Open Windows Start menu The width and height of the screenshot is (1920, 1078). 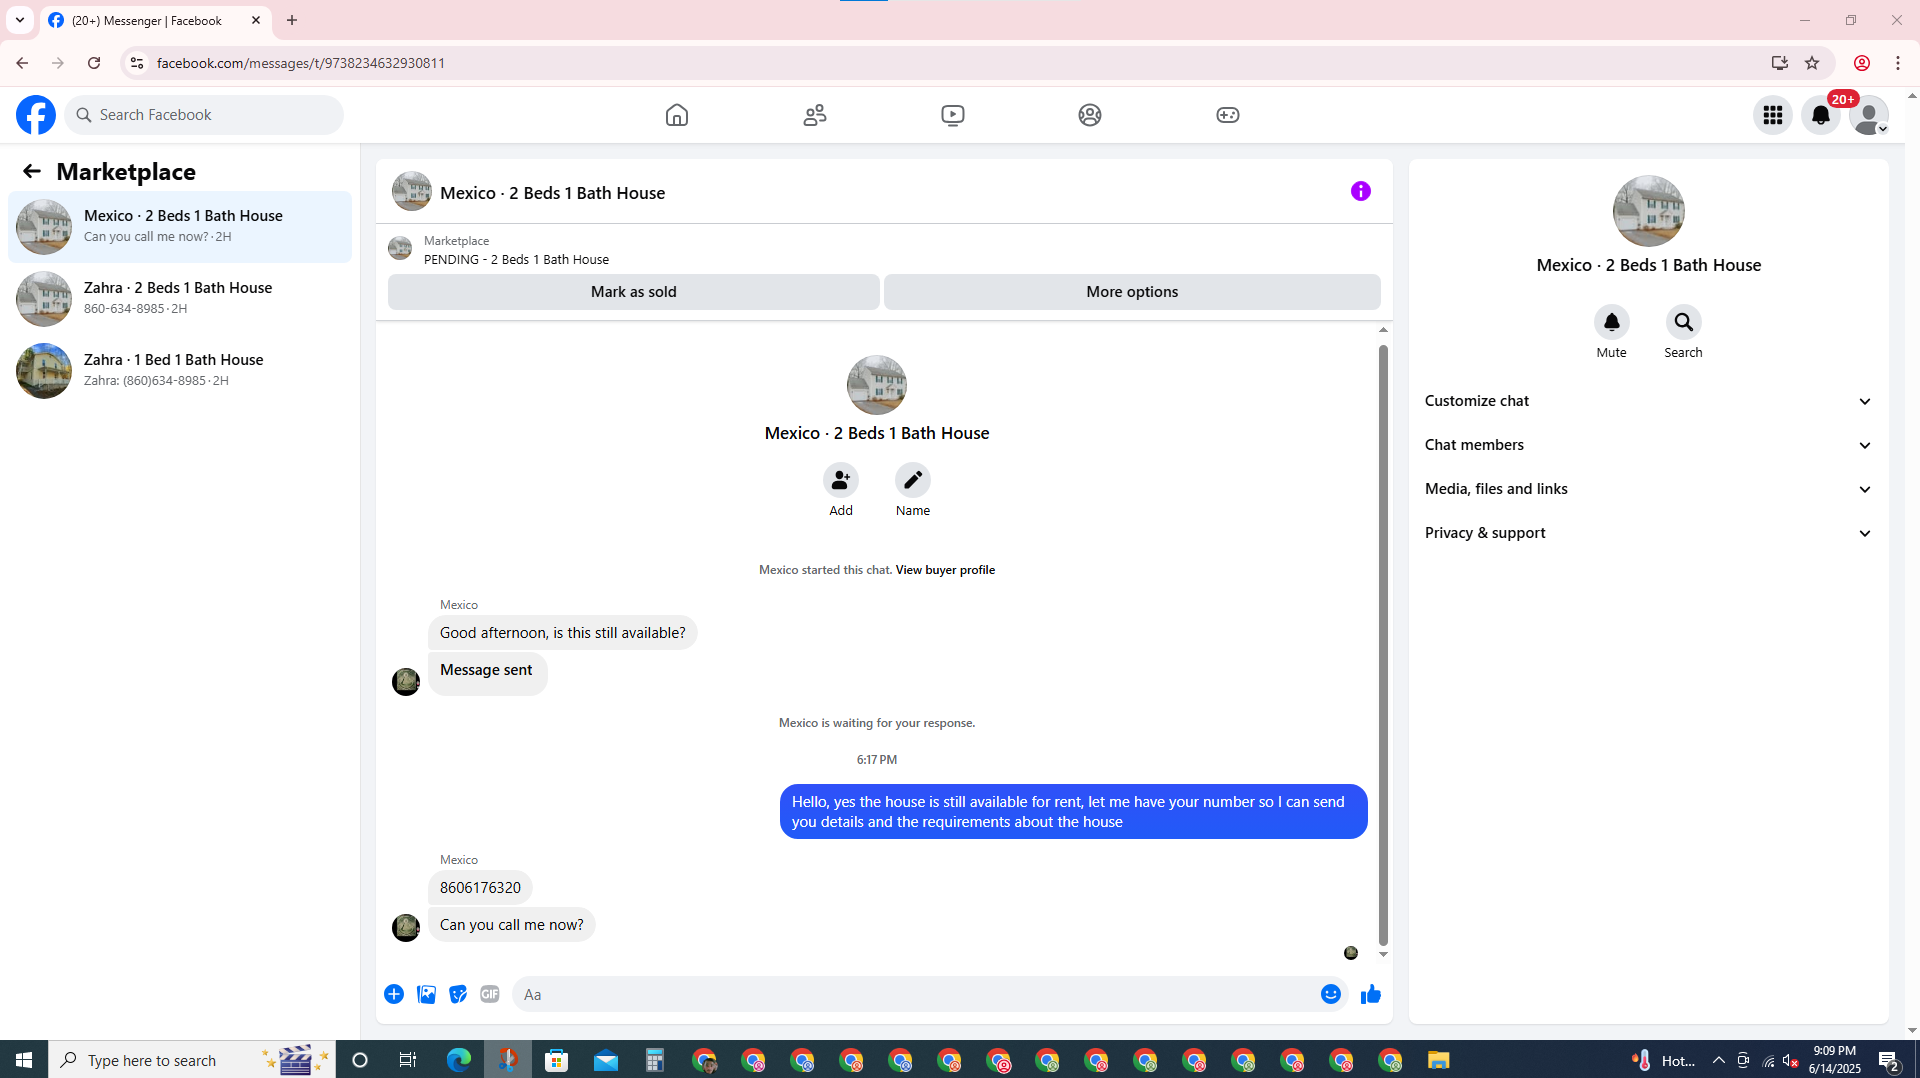coord(24,1060)
